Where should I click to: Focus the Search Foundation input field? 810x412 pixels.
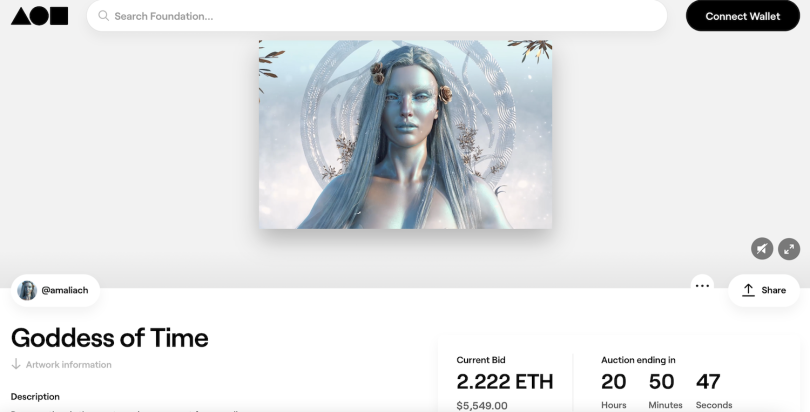[377, 16]
